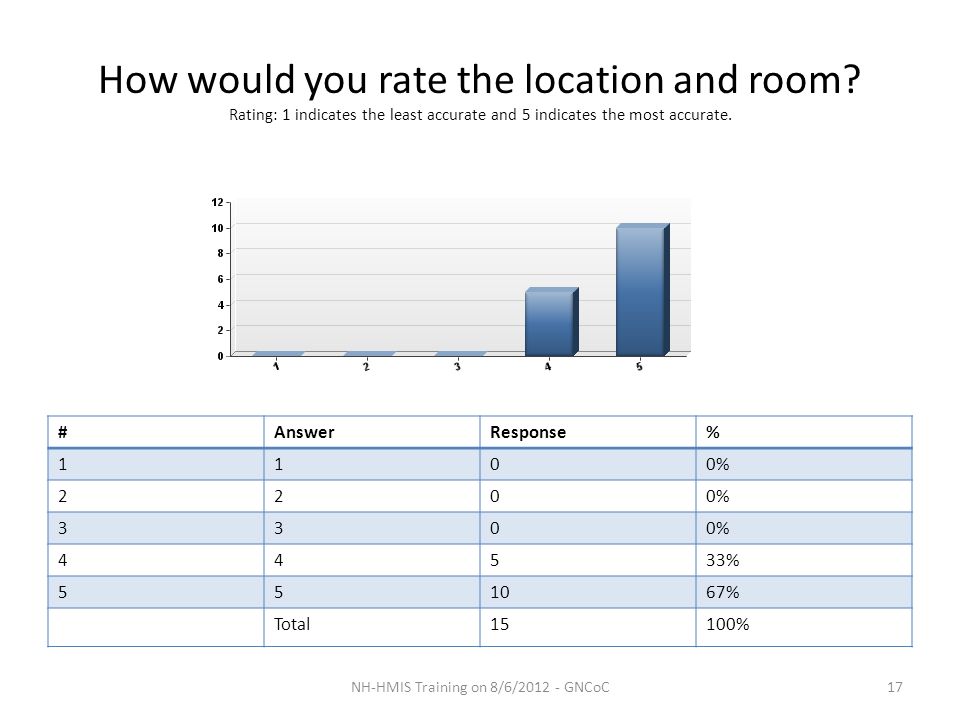This screenshot has width=960, height=720.
Task: Select the flat bar for rating 2
Action: pos(369,354)
